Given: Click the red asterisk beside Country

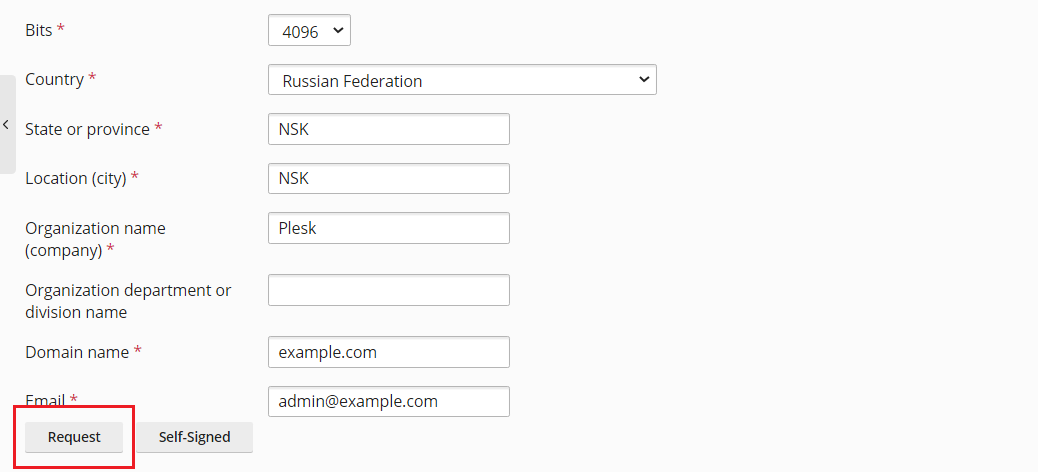Looking at the screenshot, I should click(92, 78).
